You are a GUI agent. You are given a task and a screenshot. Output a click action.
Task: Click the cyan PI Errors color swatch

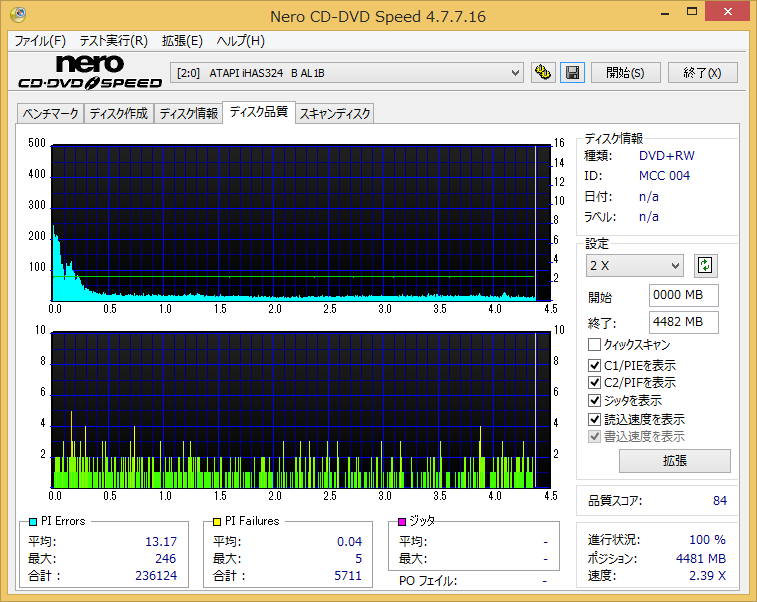[33, 521]
